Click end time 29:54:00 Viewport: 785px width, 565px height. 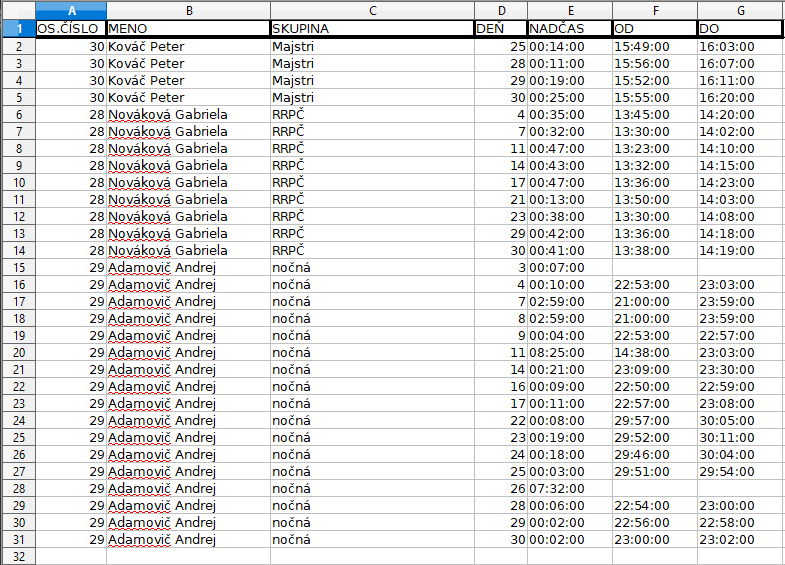(x=741, y=472)
